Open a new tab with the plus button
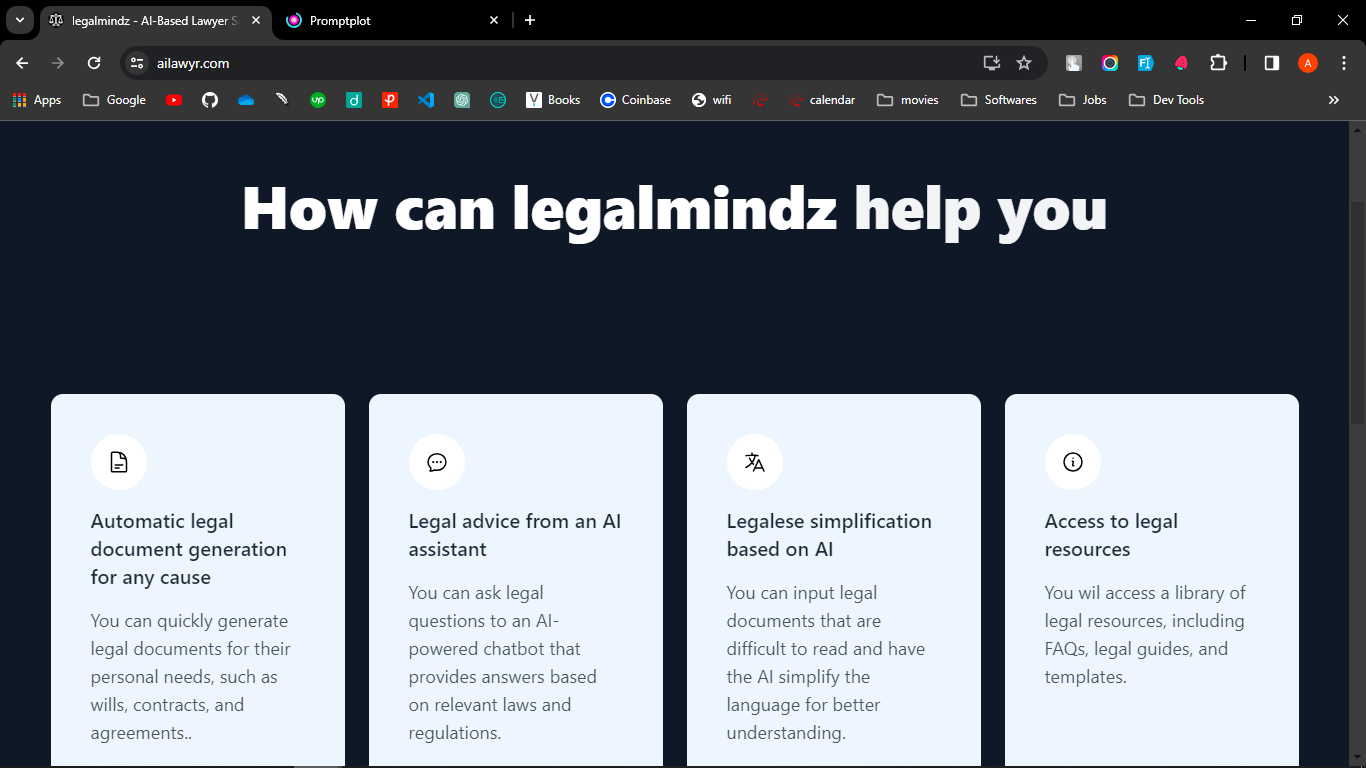This screenshot has width=1366, height=768. [x=530, y=20]
